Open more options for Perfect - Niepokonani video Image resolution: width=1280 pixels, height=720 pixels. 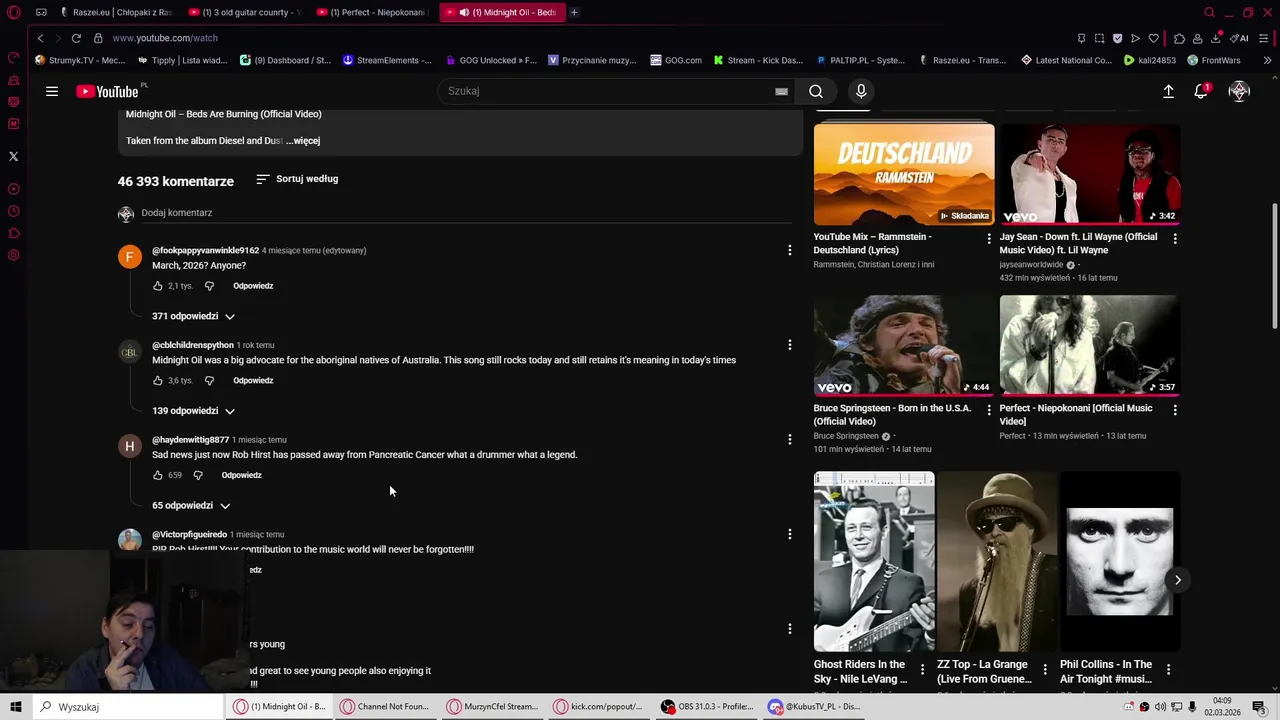[x=1175, y=409]
